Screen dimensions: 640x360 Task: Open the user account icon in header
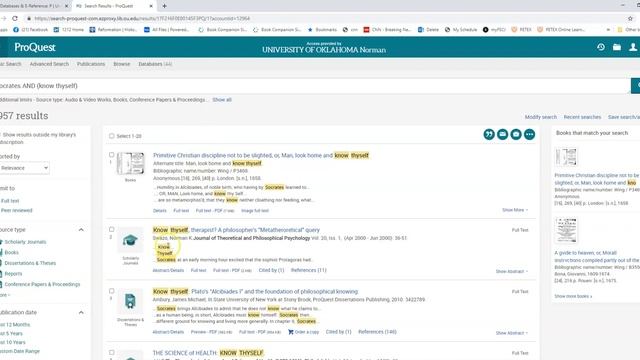point(633,47)
